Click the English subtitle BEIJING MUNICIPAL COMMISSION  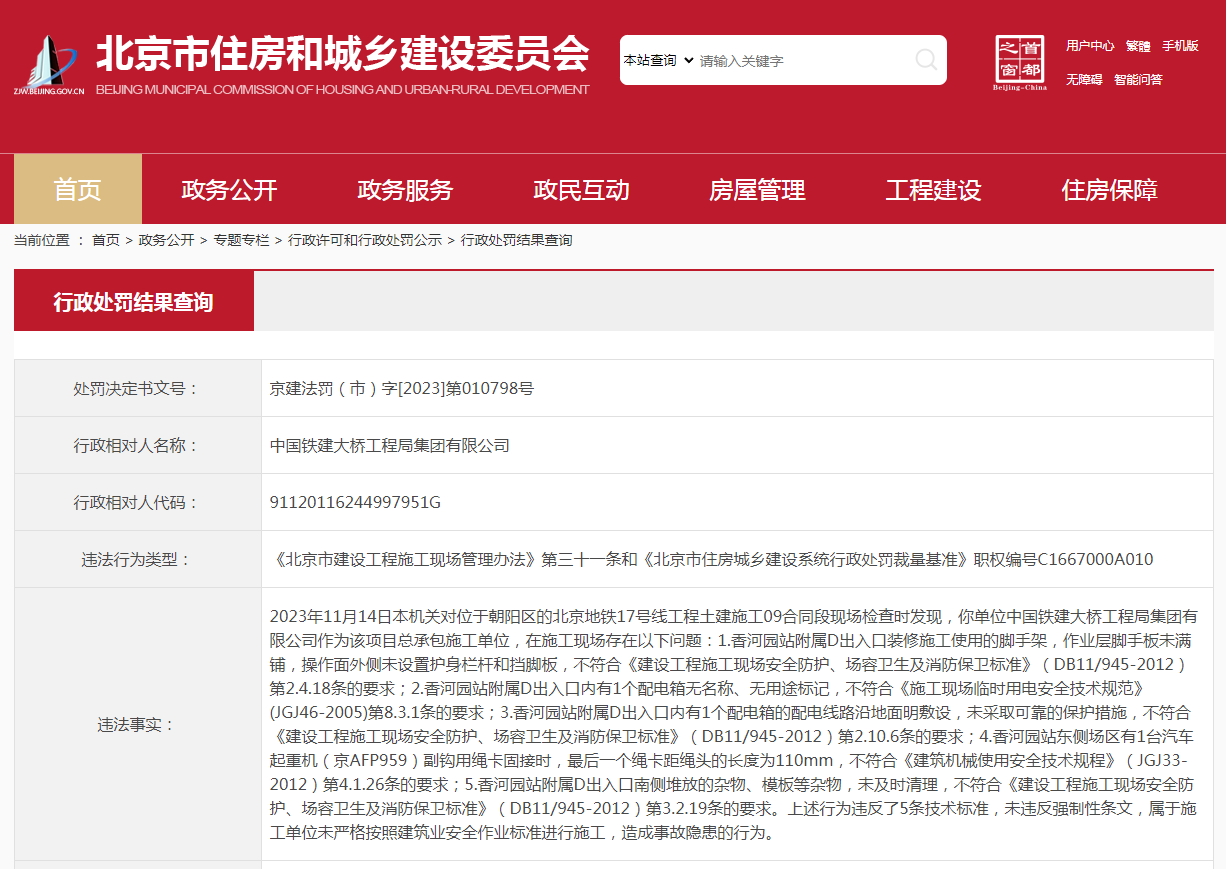pos(343,90)
